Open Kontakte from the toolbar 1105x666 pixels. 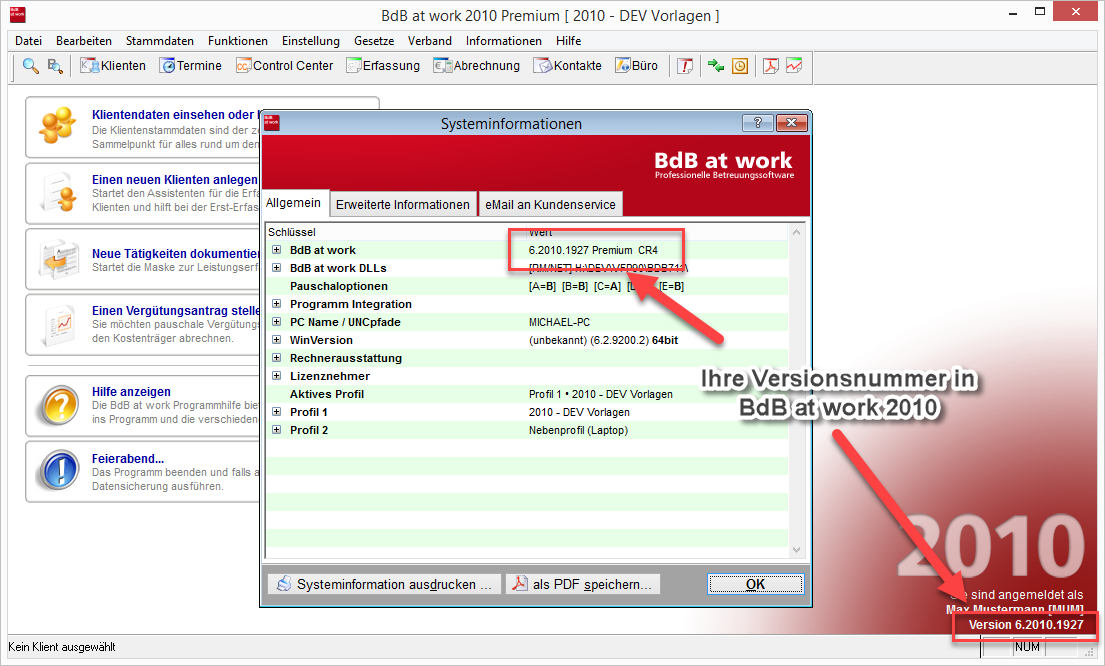pyautogui.click(x=568, y=66)
